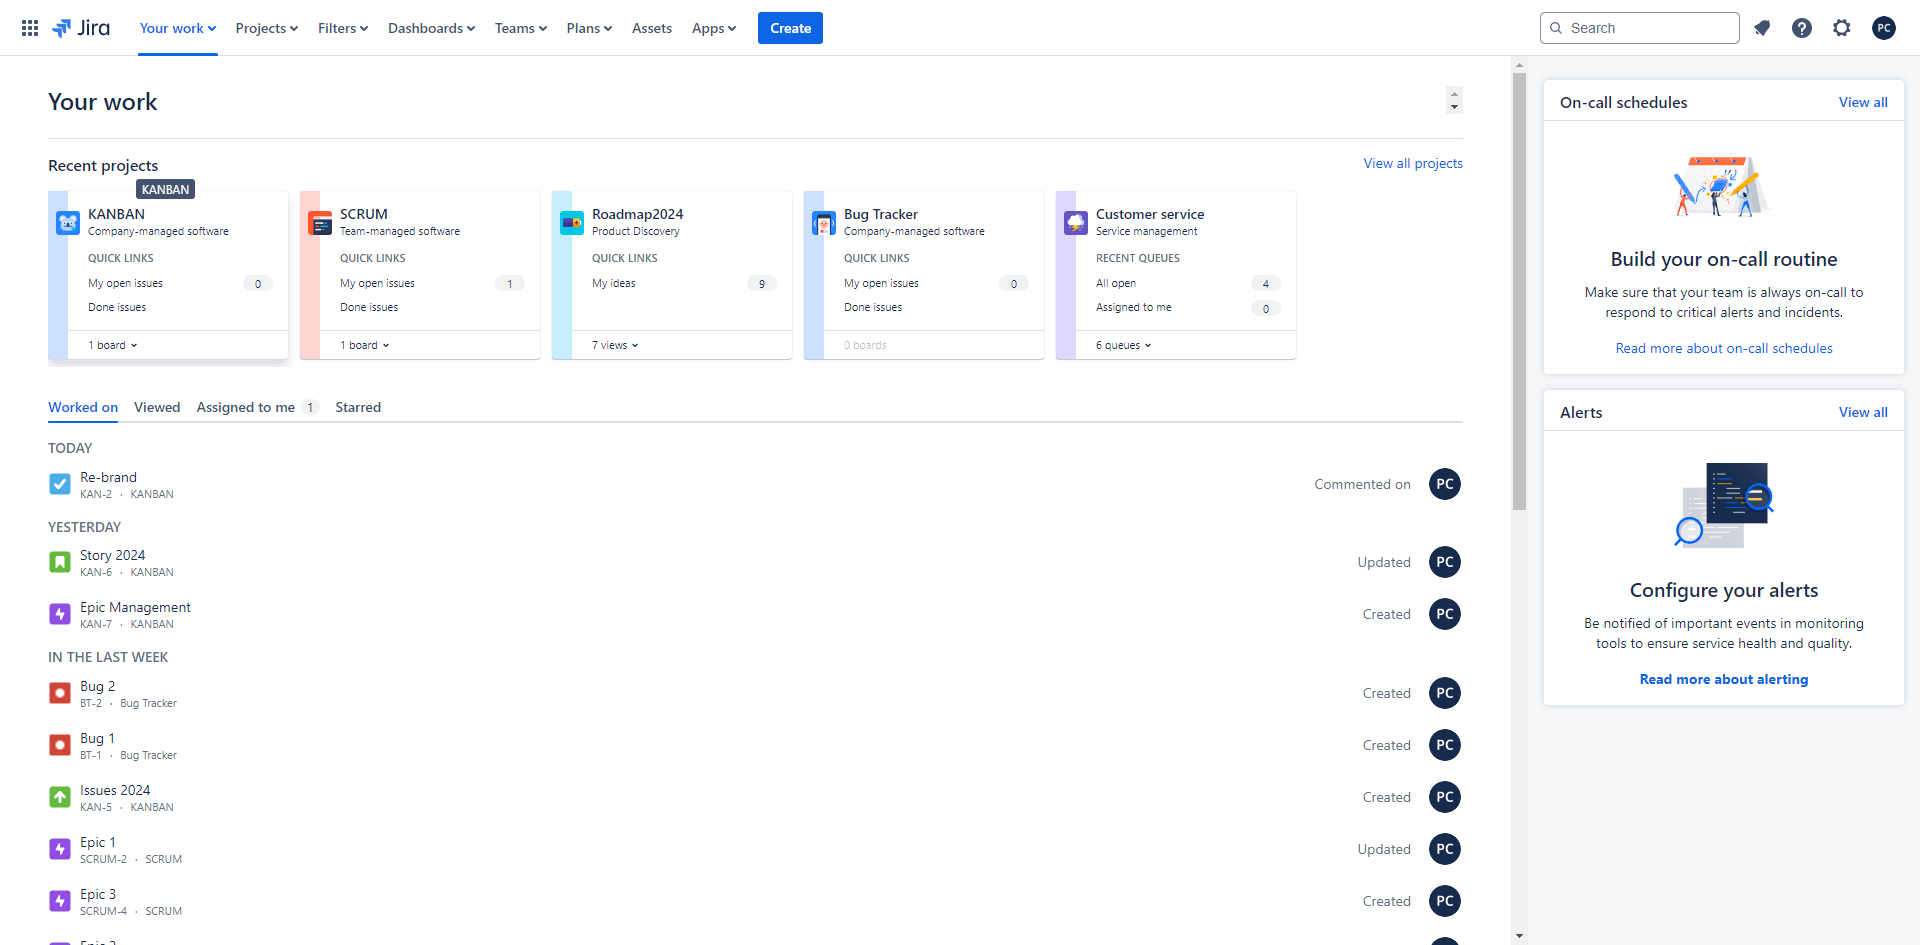Expand the Roadmap2024 7 views dropdown
This screenshot has height=945, width=1920.
pos(615,345)
